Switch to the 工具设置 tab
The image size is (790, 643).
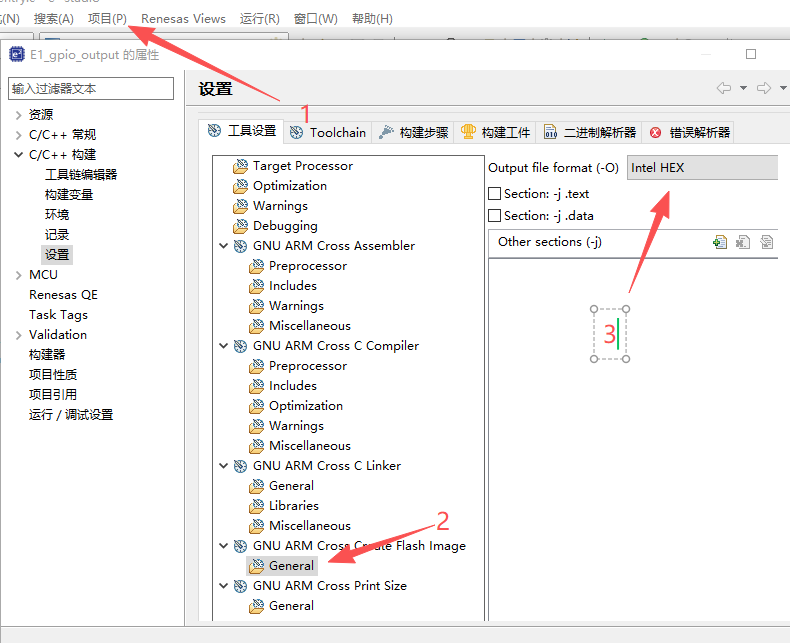tap(242, 131)
